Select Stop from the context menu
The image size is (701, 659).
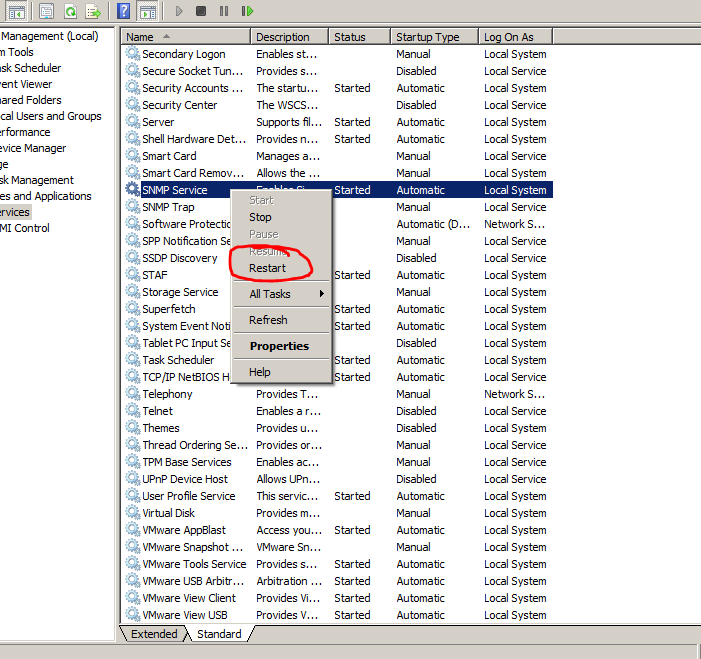click(x=260, y=217)
